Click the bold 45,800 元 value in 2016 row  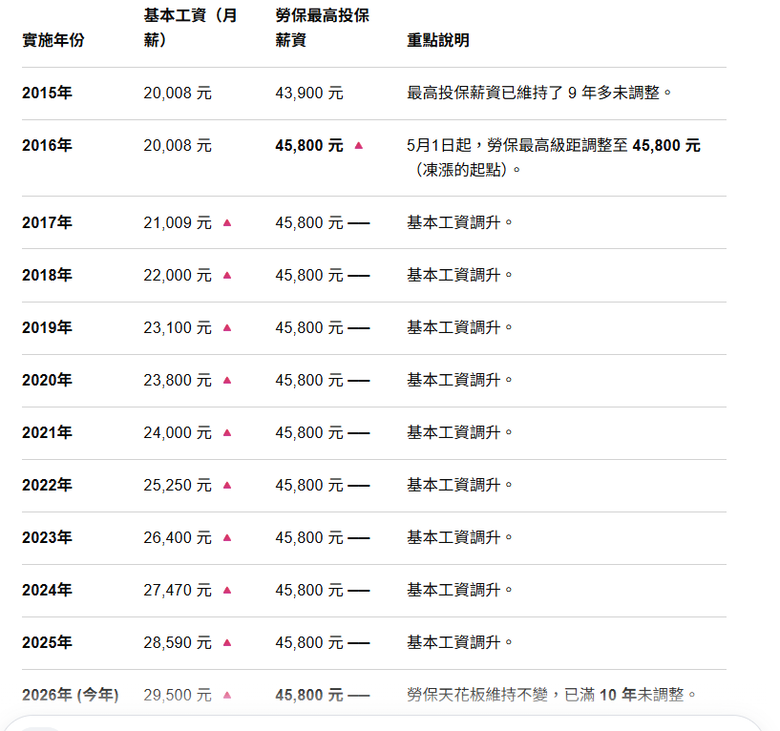(x=309, y=145)
